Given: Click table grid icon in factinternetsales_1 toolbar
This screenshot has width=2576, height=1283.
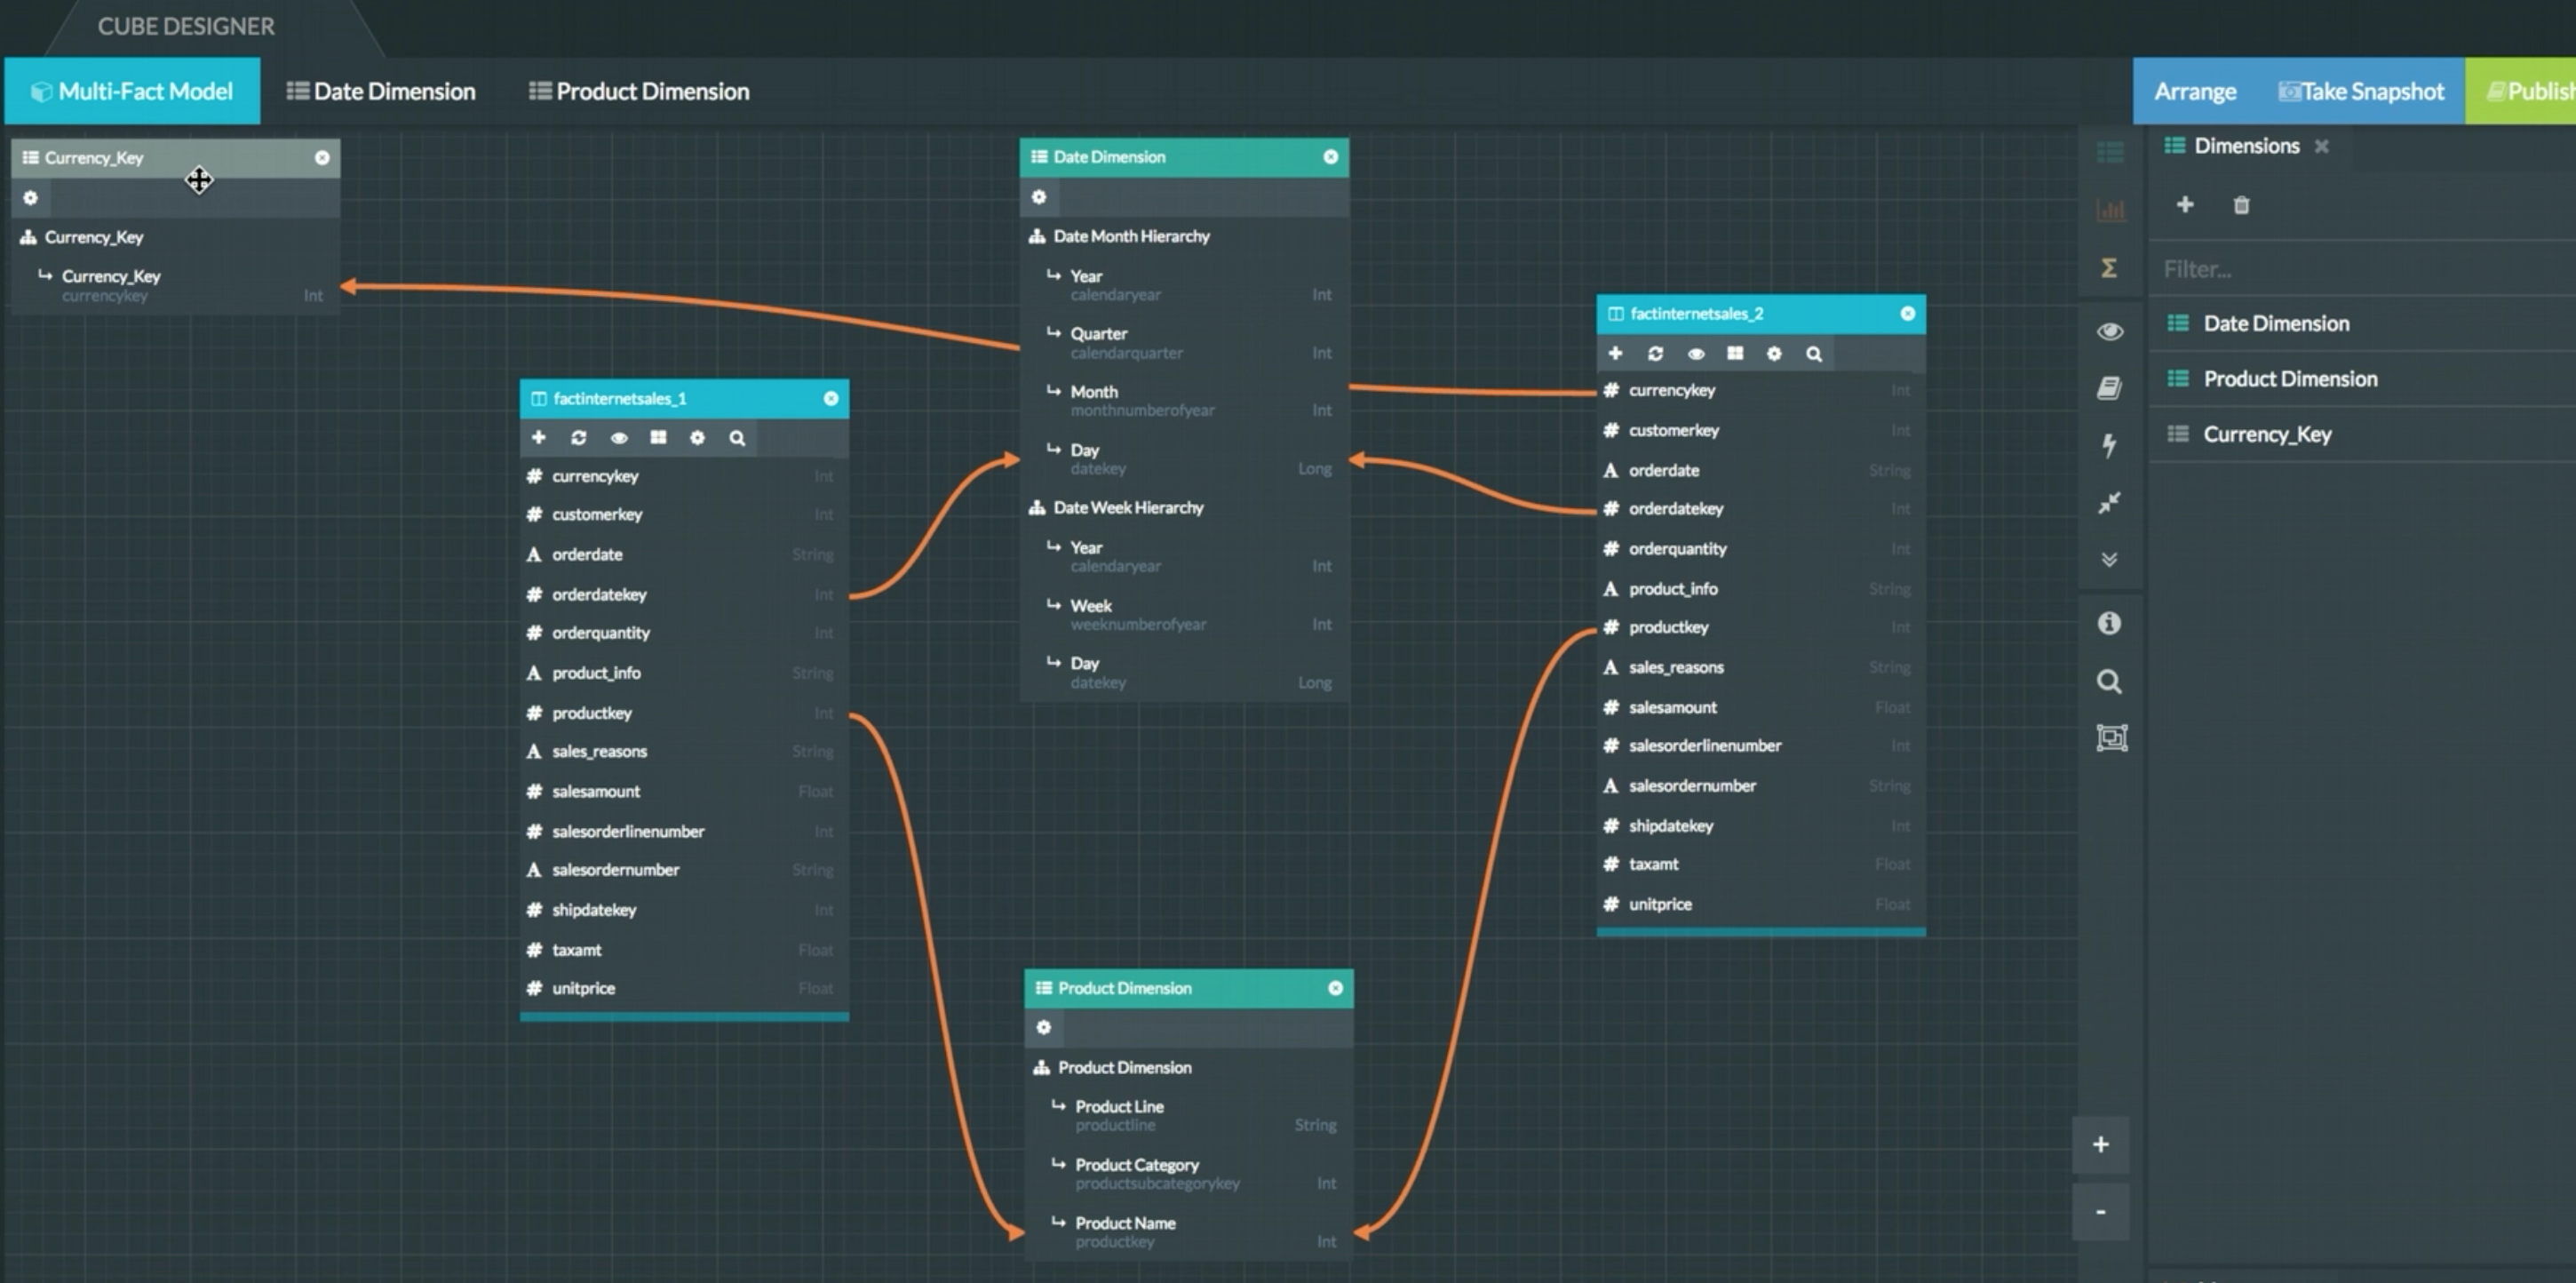Looking at the screenshot, I should click(658, 438).
